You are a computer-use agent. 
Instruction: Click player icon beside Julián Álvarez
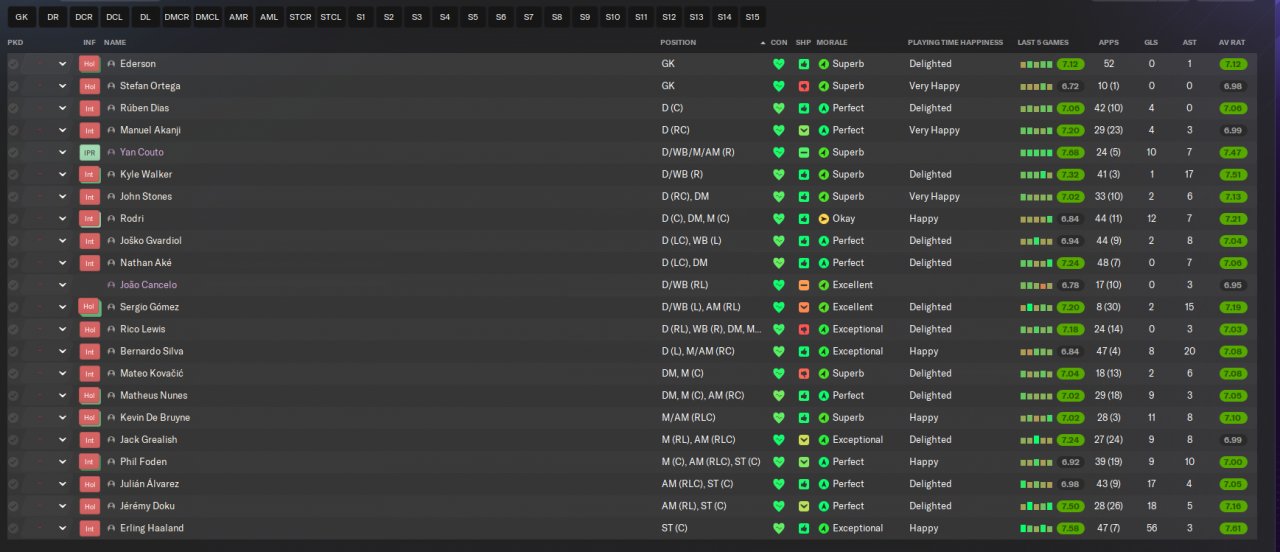(x=111, y=484)
